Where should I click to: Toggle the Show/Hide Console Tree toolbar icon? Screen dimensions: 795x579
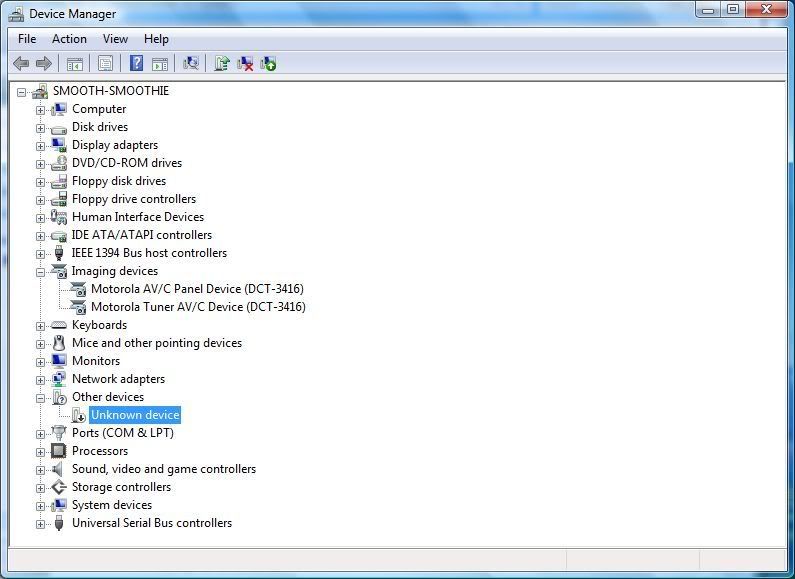click(x=75, y=64)
